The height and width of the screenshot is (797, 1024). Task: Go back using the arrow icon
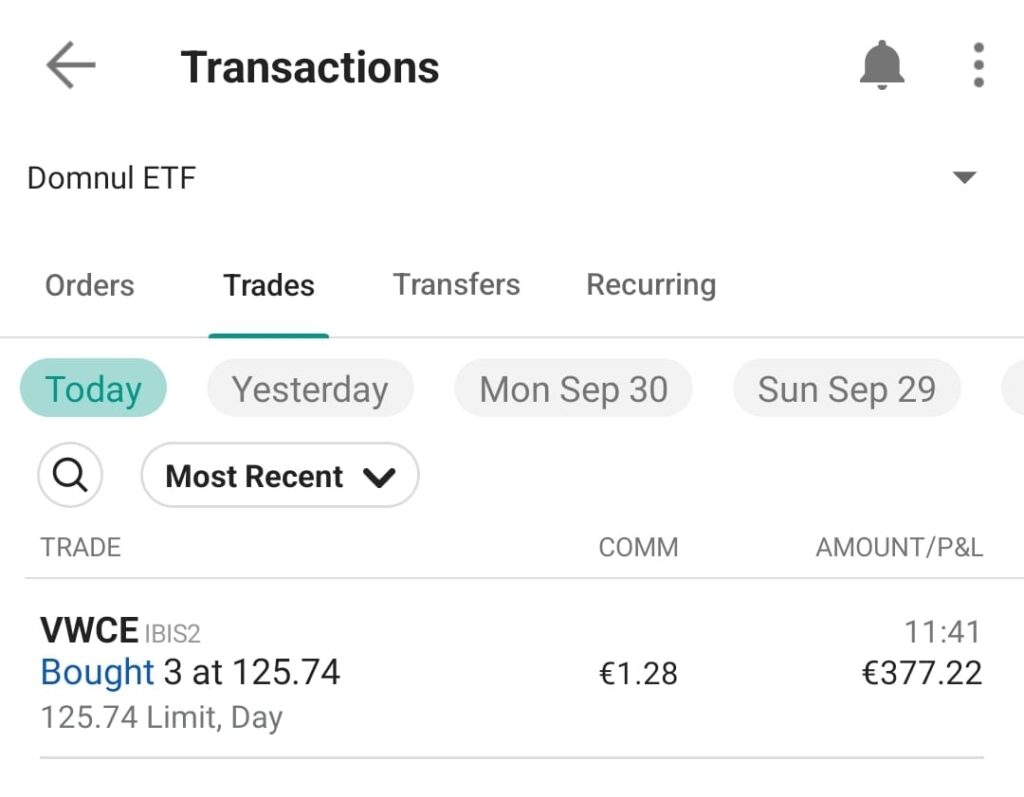pos(70,67)
